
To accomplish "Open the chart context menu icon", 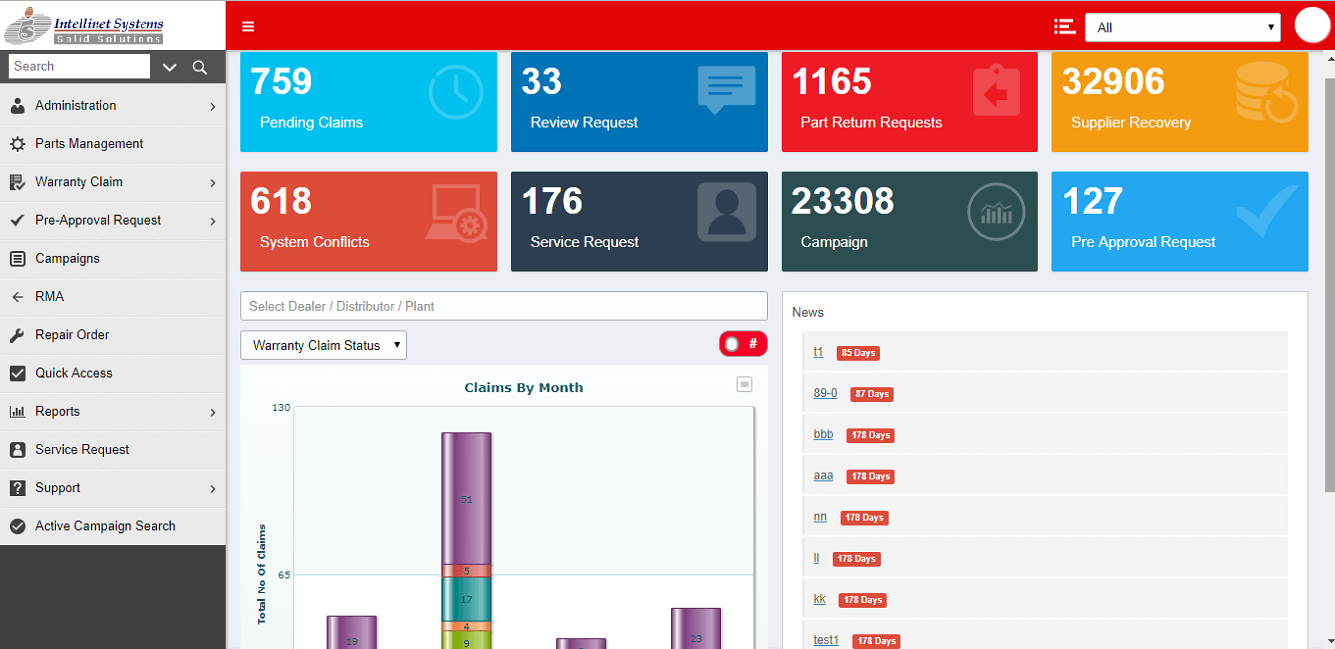I will [744, 384].
